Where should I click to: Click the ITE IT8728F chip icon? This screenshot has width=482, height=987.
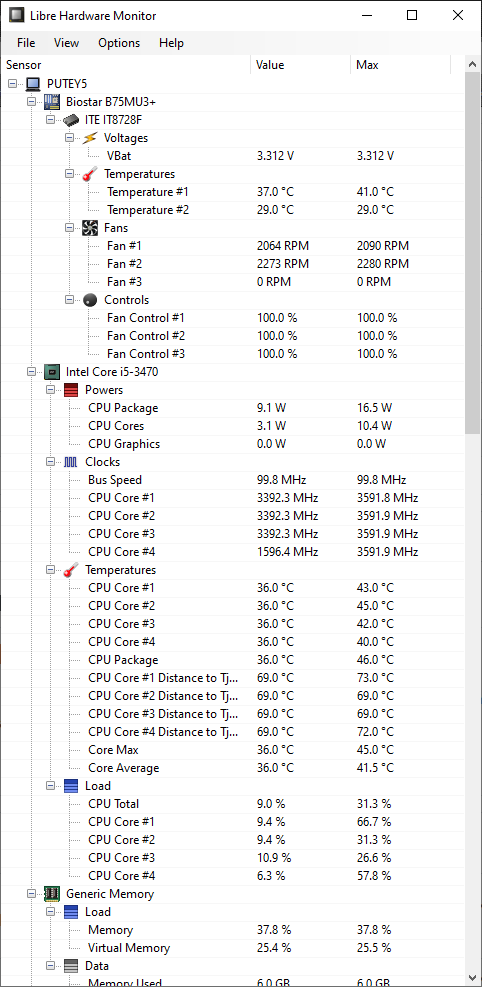71,120
